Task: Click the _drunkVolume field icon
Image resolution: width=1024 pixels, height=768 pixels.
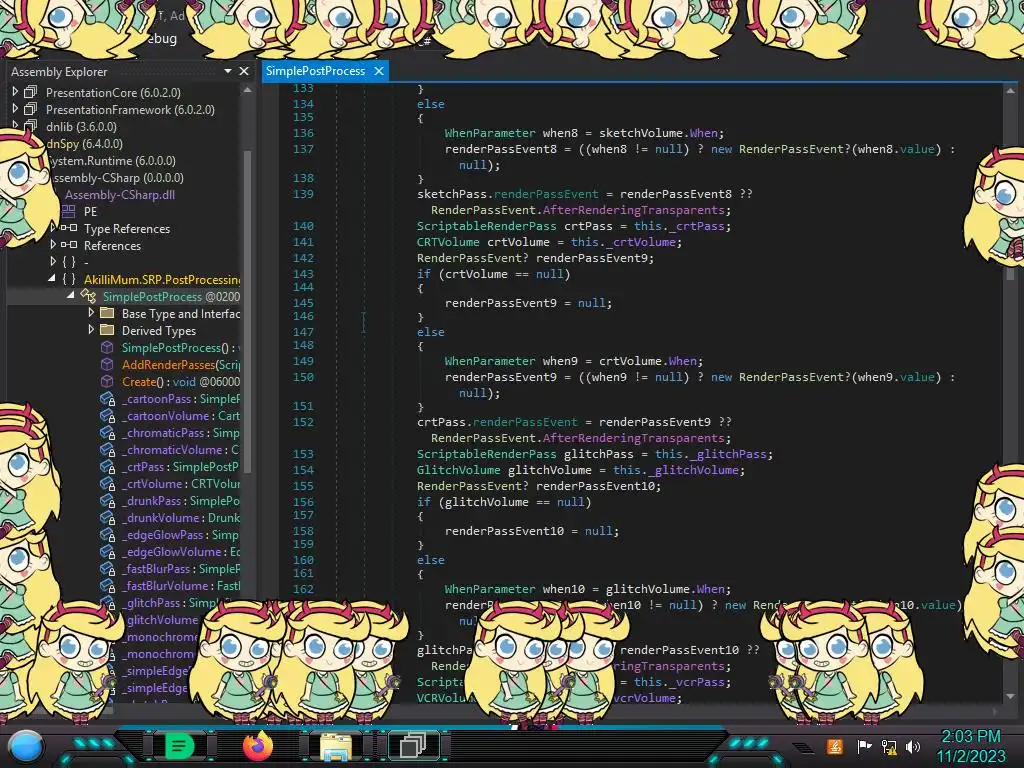Action: tap(107, 517)
